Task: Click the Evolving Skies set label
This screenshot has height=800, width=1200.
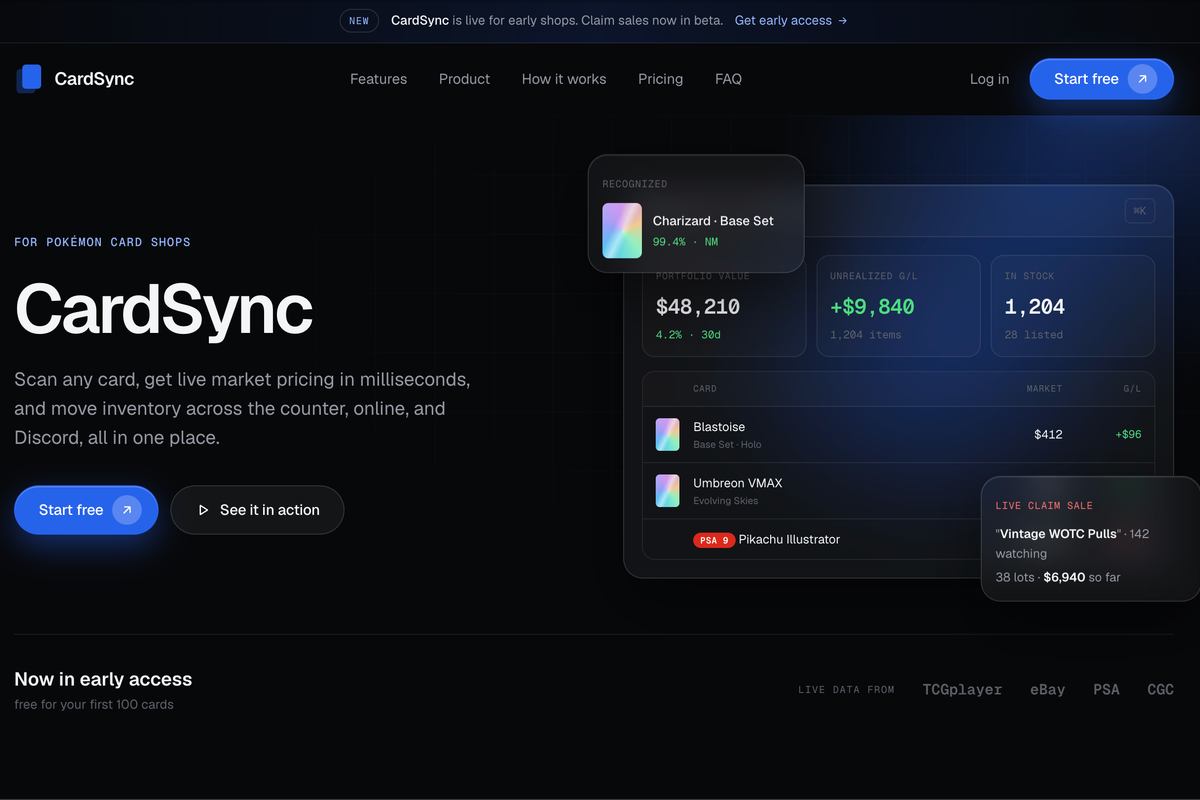Action: click(725, 501)
